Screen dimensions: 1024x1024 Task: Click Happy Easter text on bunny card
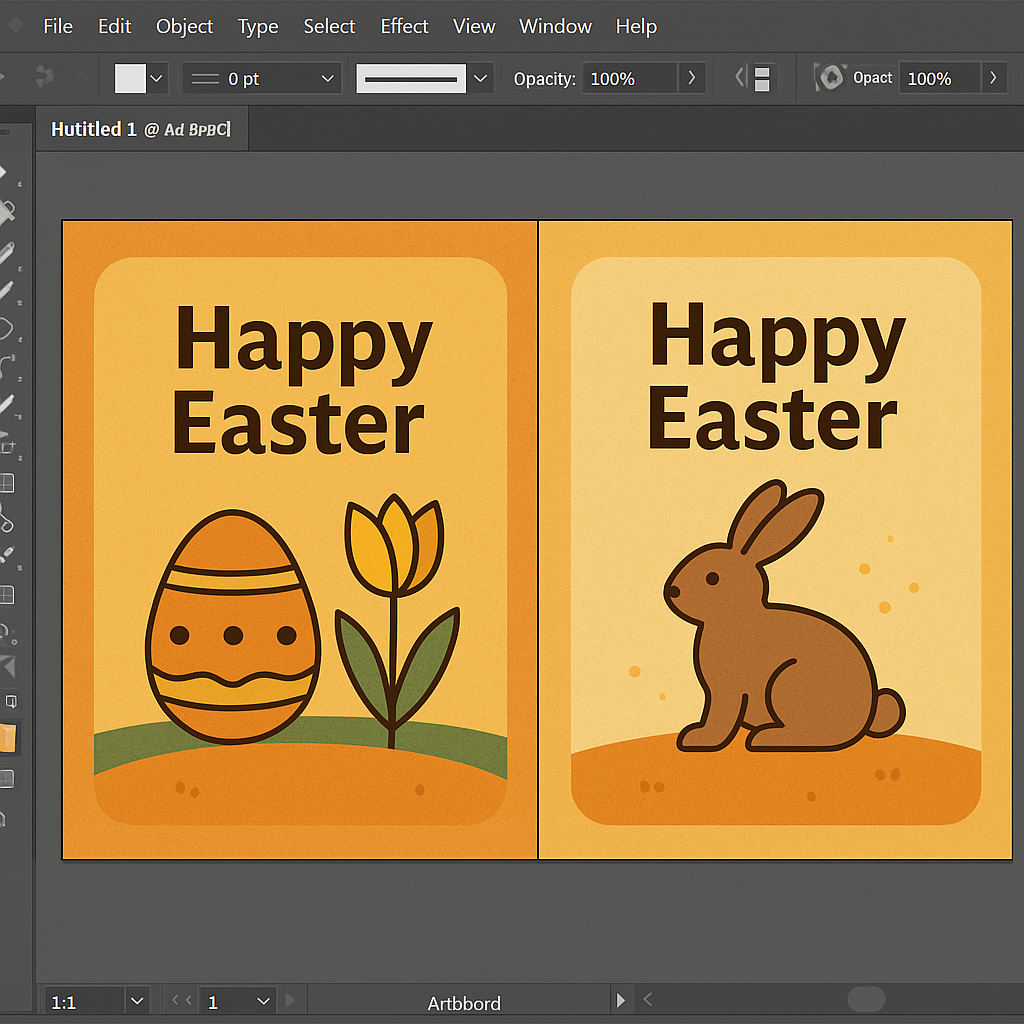coord(776,376)
